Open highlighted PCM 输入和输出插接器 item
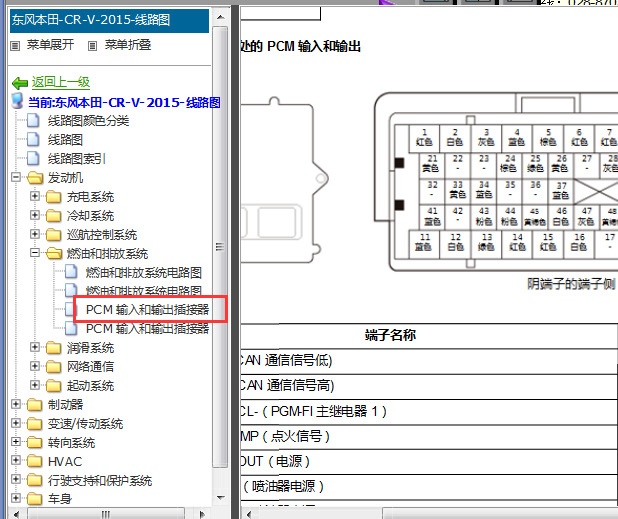Viewport: 618px width, 519px height. pyautogui.click(x=147, y=310)
